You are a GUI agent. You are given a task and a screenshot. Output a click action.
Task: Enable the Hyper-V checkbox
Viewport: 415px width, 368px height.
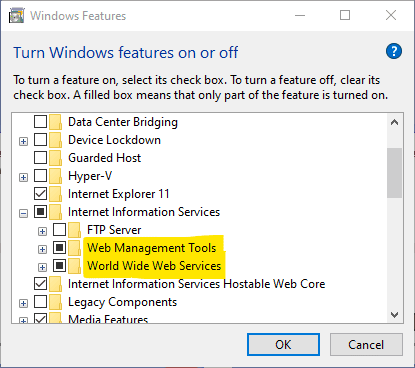(x=41, y=176)
